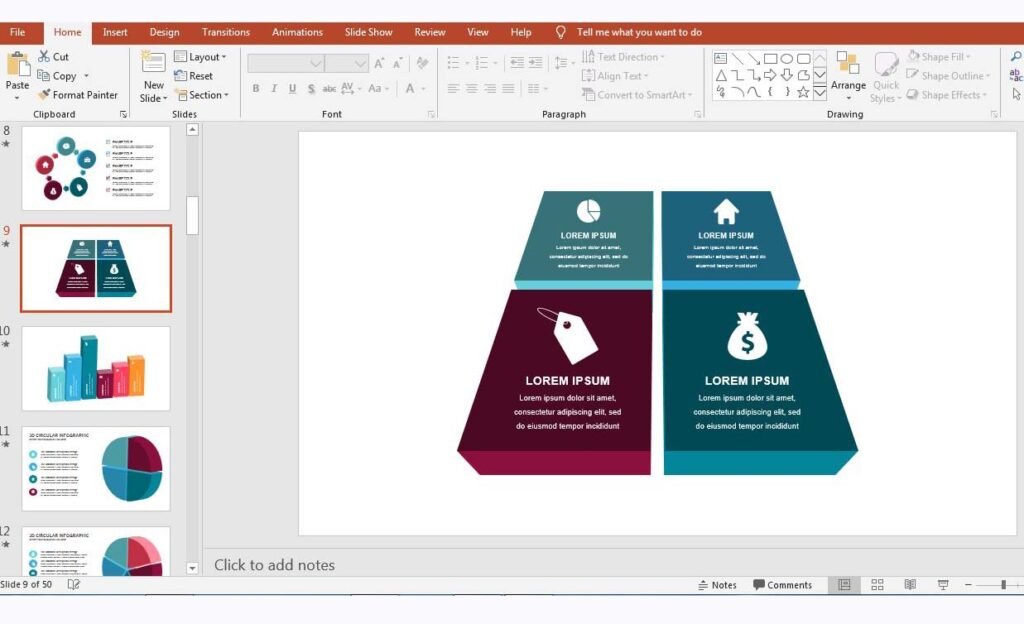The width and height of the screenshot is (1024, 624).
Task: Open the Font Color dropdown
Action: [x=415, y=88]
